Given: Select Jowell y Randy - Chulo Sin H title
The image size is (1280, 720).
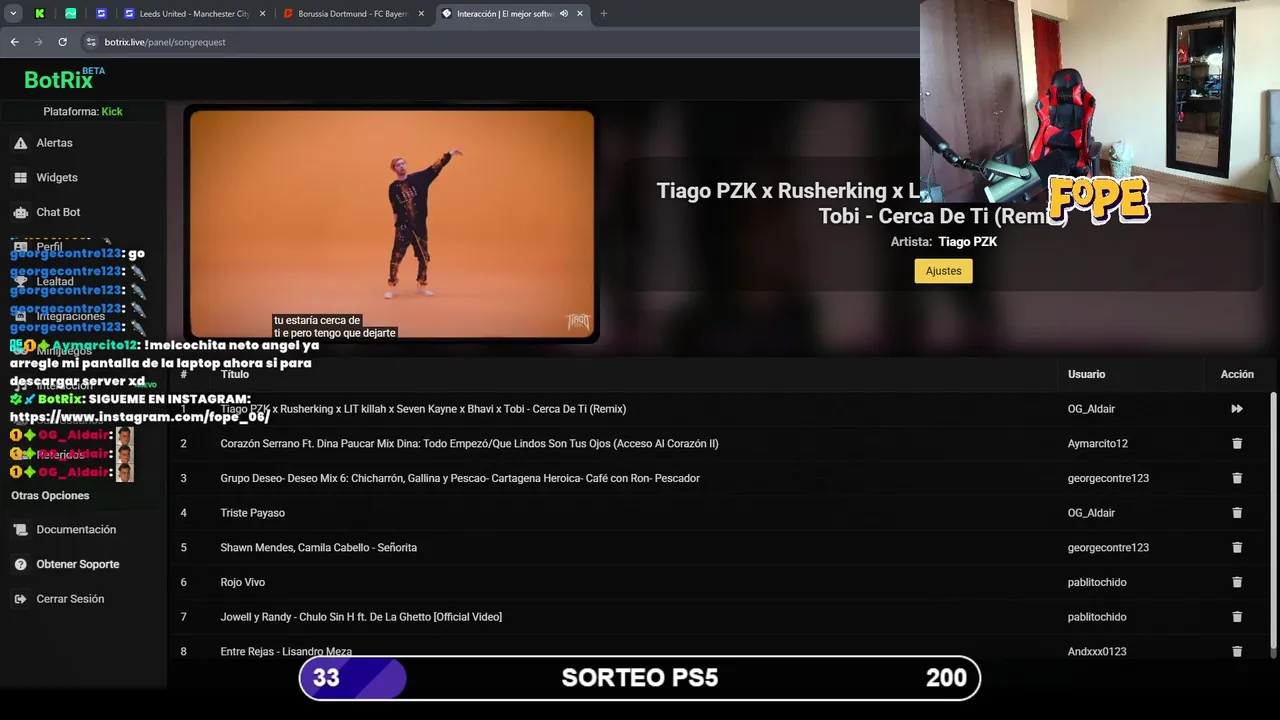Looking at the screenshot, I should point(361,617).
